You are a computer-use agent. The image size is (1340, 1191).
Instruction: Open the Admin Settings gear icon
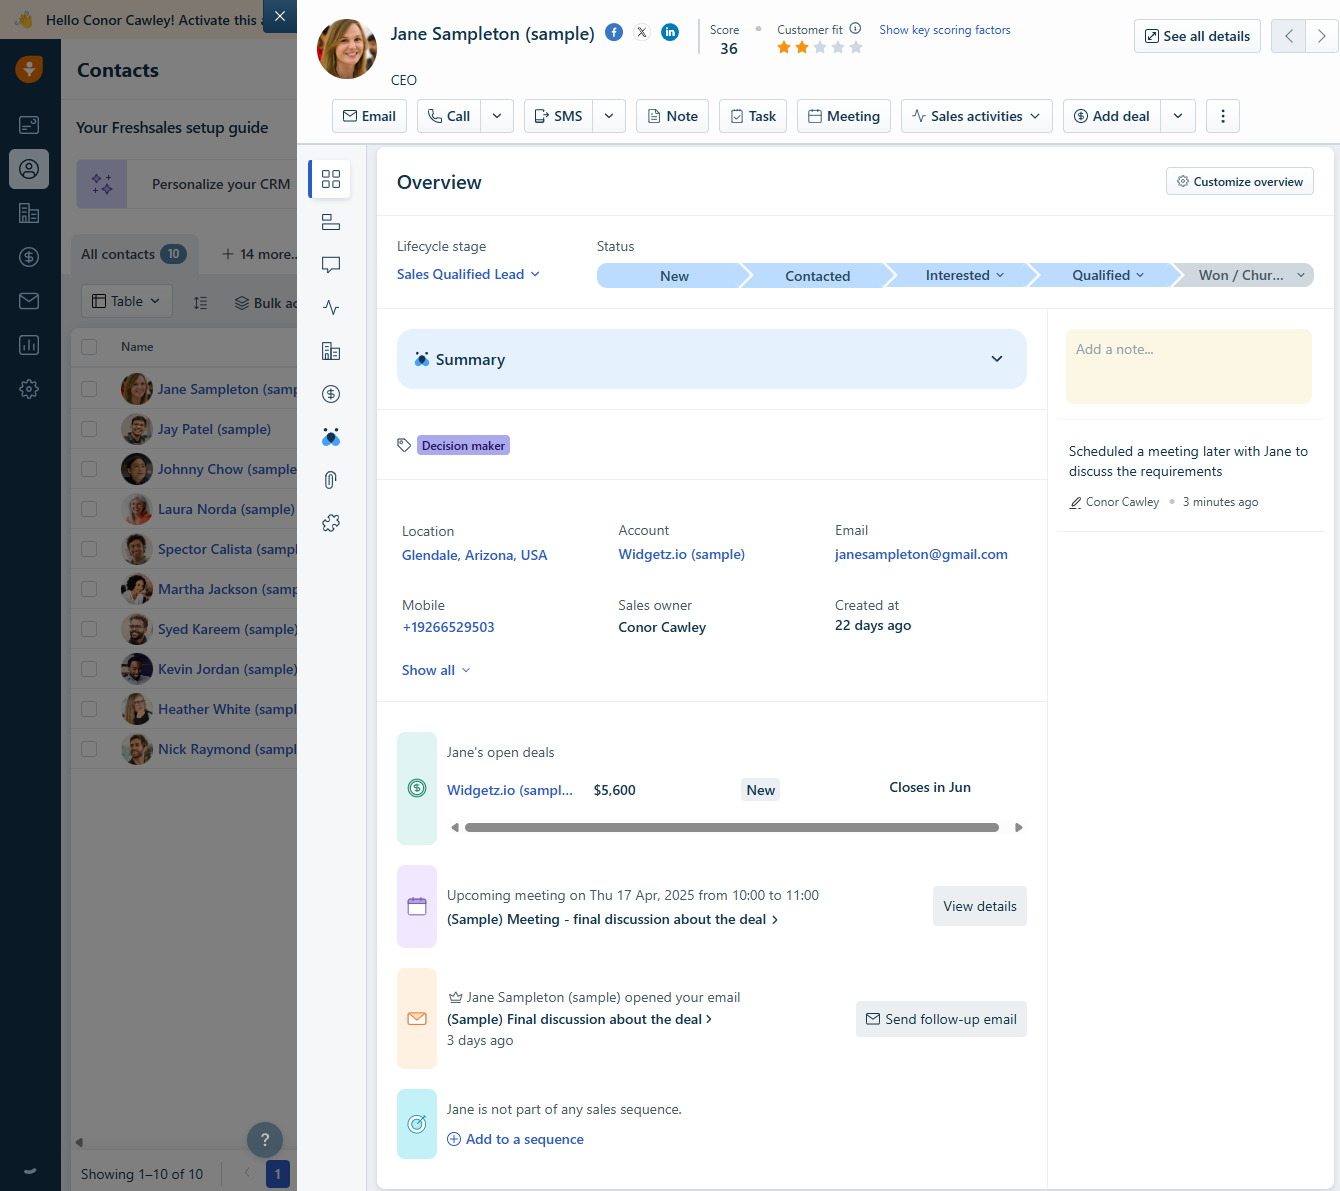(x=28, y=389)
